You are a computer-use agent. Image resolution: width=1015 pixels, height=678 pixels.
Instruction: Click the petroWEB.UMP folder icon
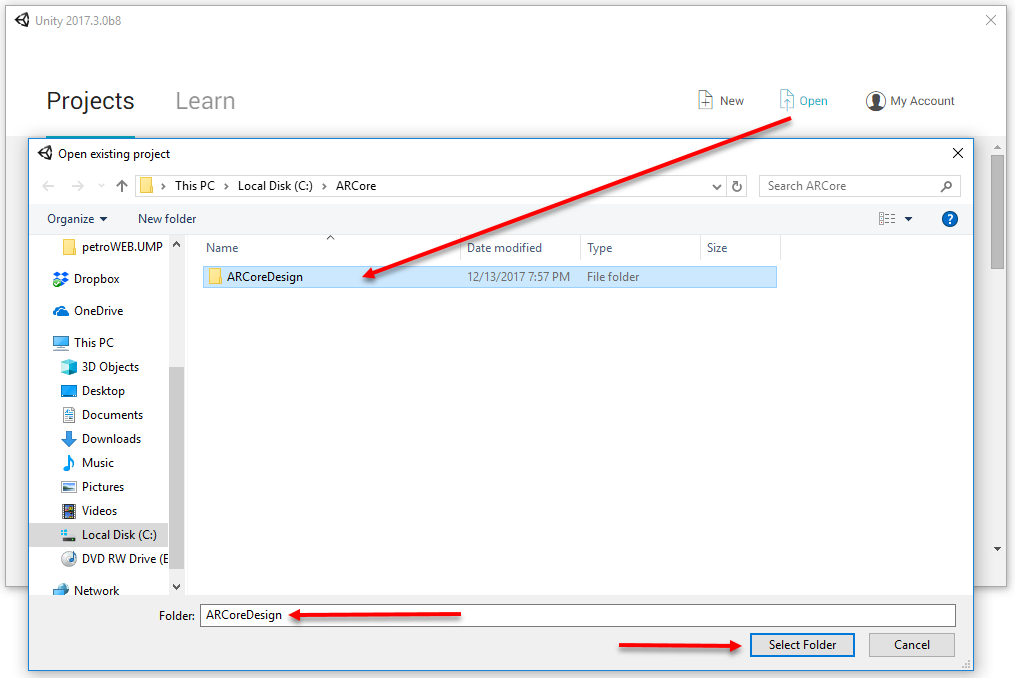pyautogui.click(x=69, y=247)
